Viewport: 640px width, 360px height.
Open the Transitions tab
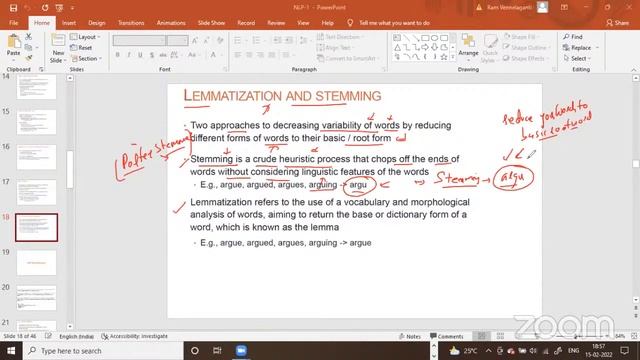click(x=131, y=23)
